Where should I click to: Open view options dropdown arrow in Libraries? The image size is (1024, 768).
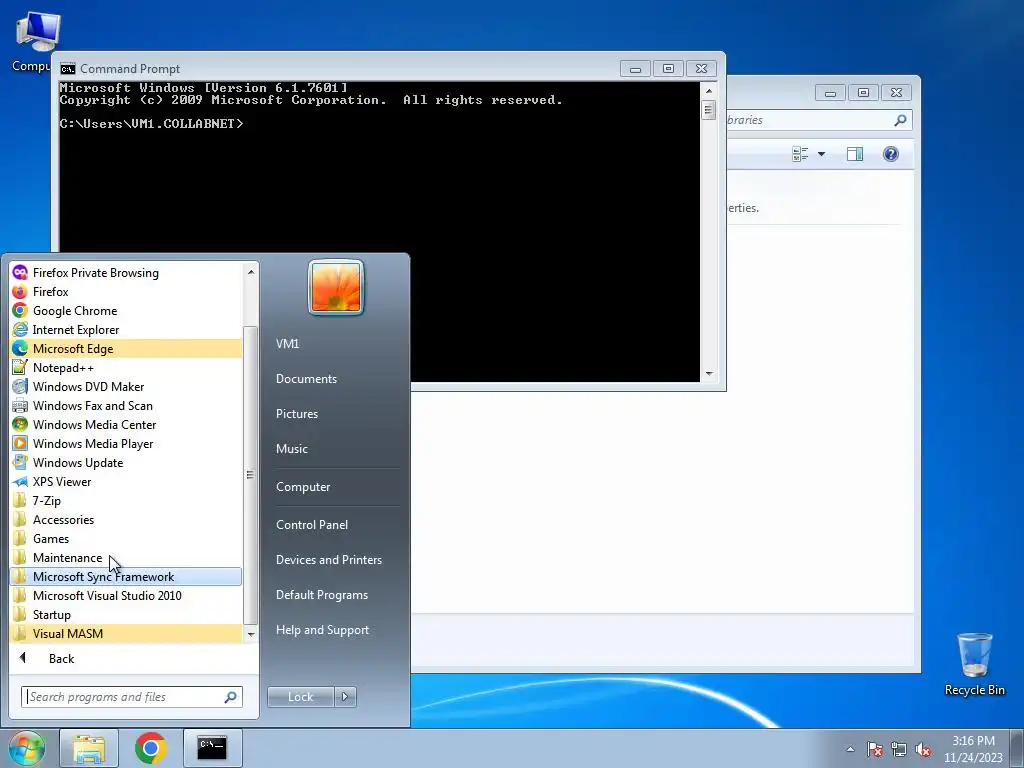tap(822, 154)
